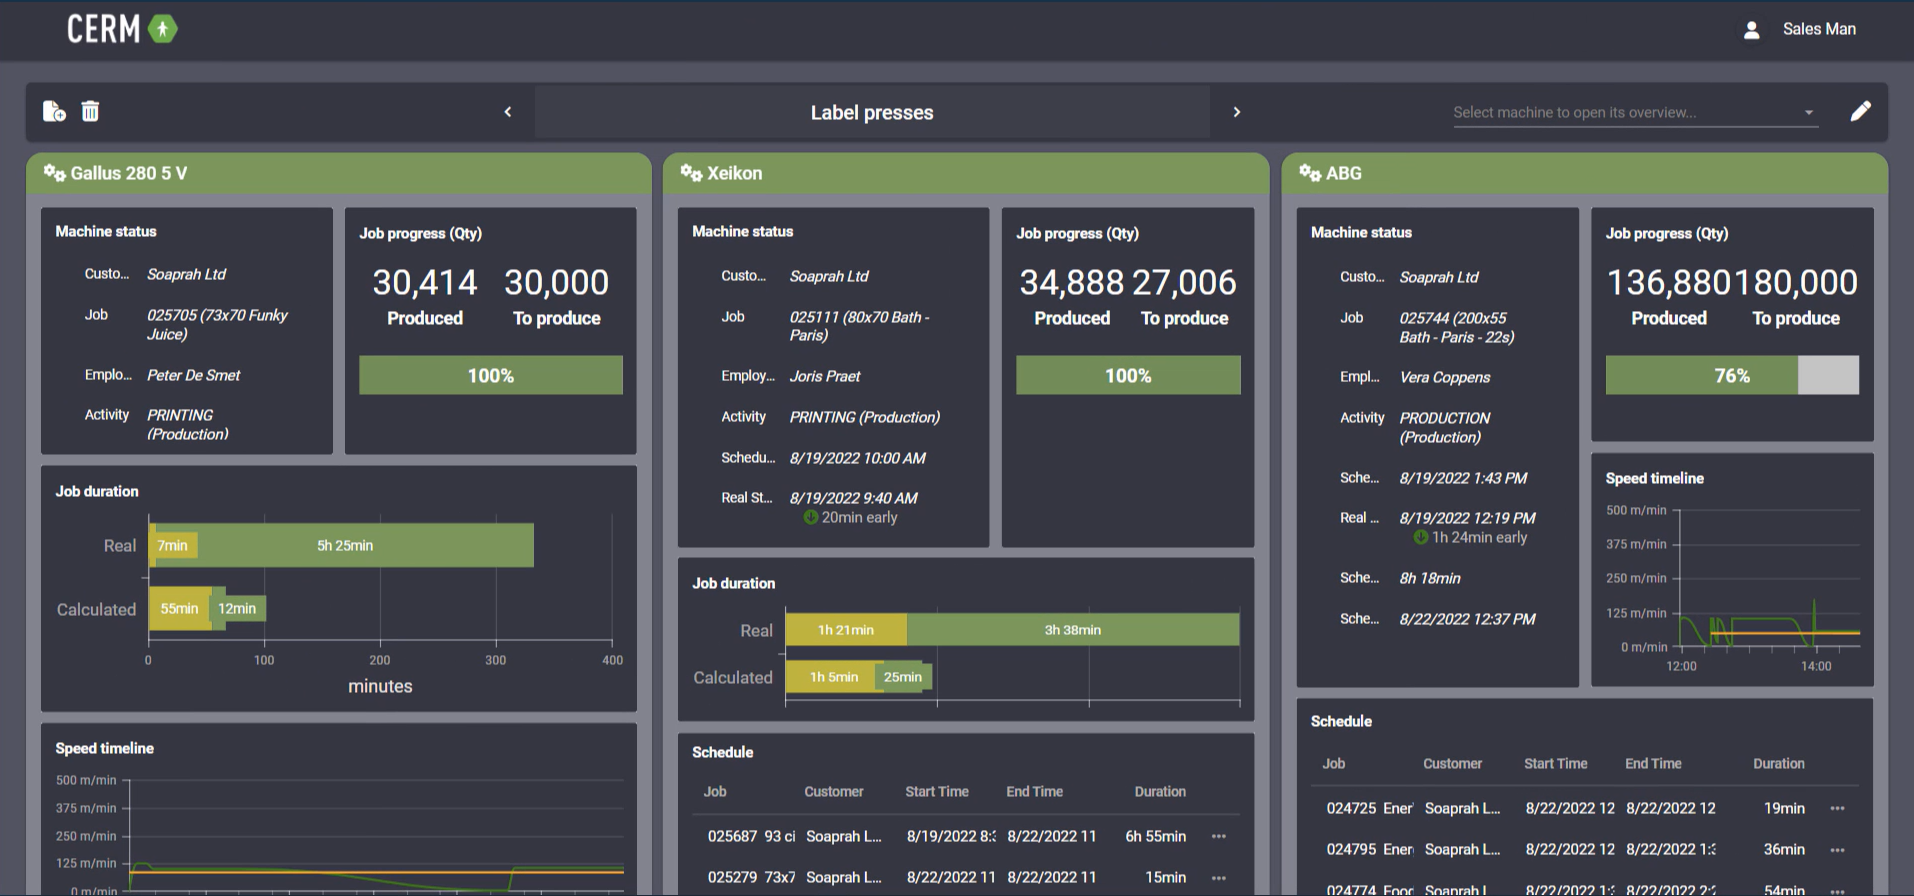
Task: Click the gears icon next to Gallus 280 5 V
Action: [x=54, y=173]
